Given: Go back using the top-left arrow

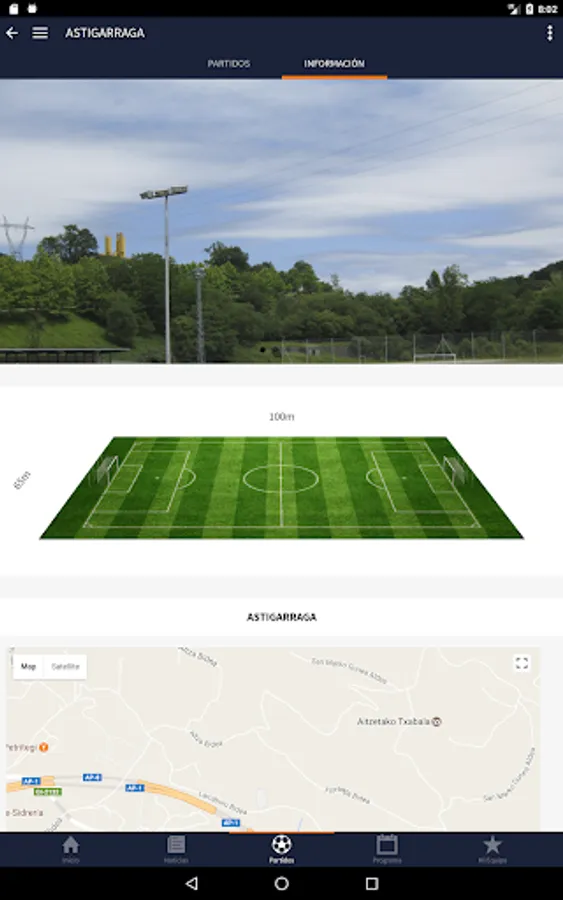Looking at the screenshot, I should point(12,33).
